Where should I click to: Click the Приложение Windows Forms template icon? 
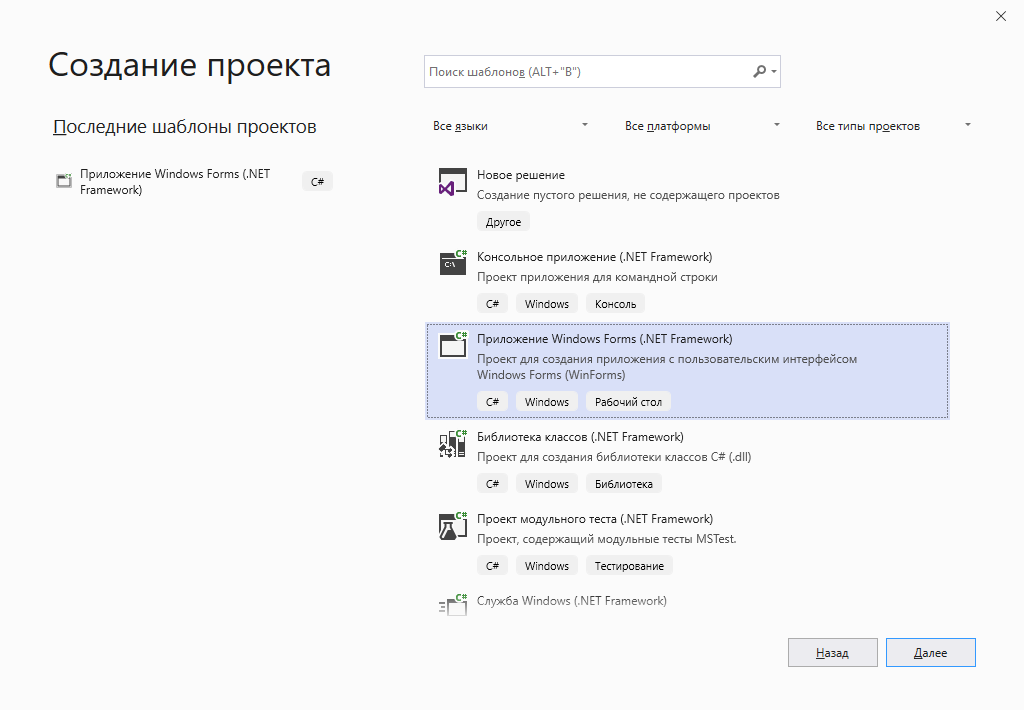coord(453,345)
